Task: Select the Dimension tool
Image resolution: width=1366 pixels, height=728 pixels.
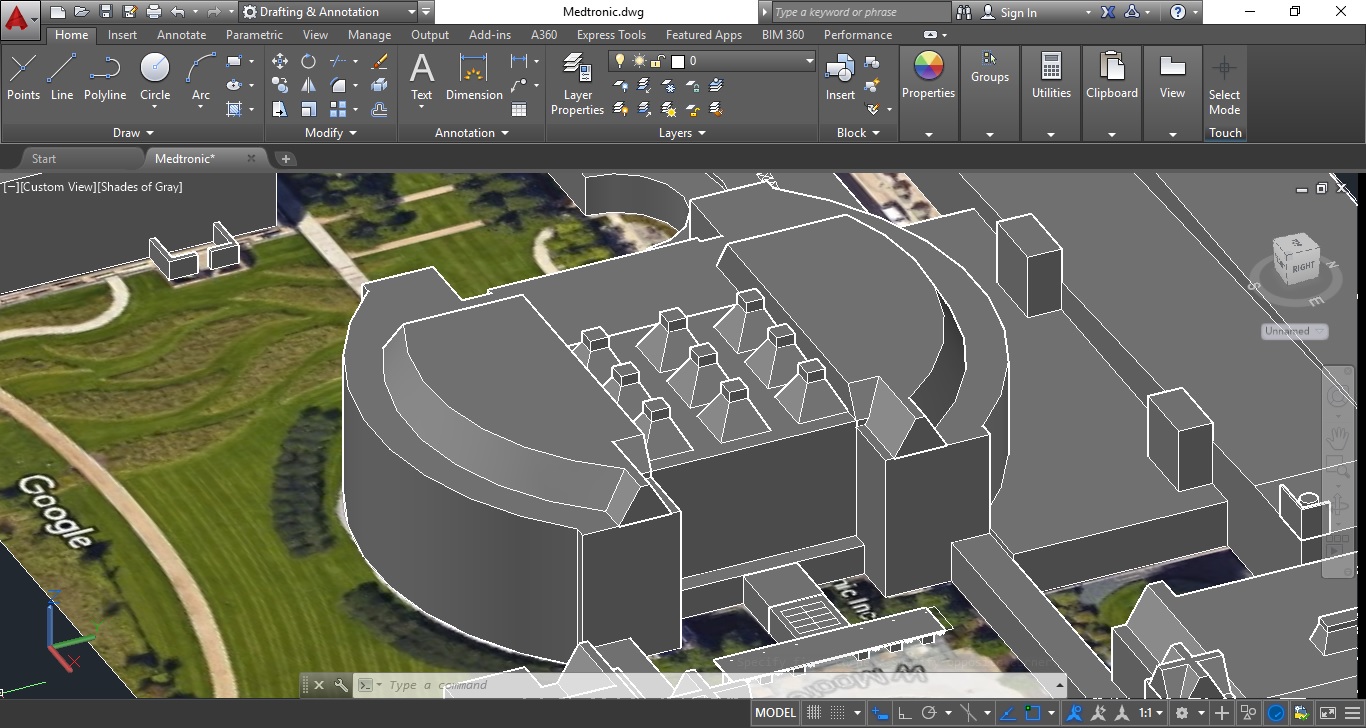Action: 474,78
